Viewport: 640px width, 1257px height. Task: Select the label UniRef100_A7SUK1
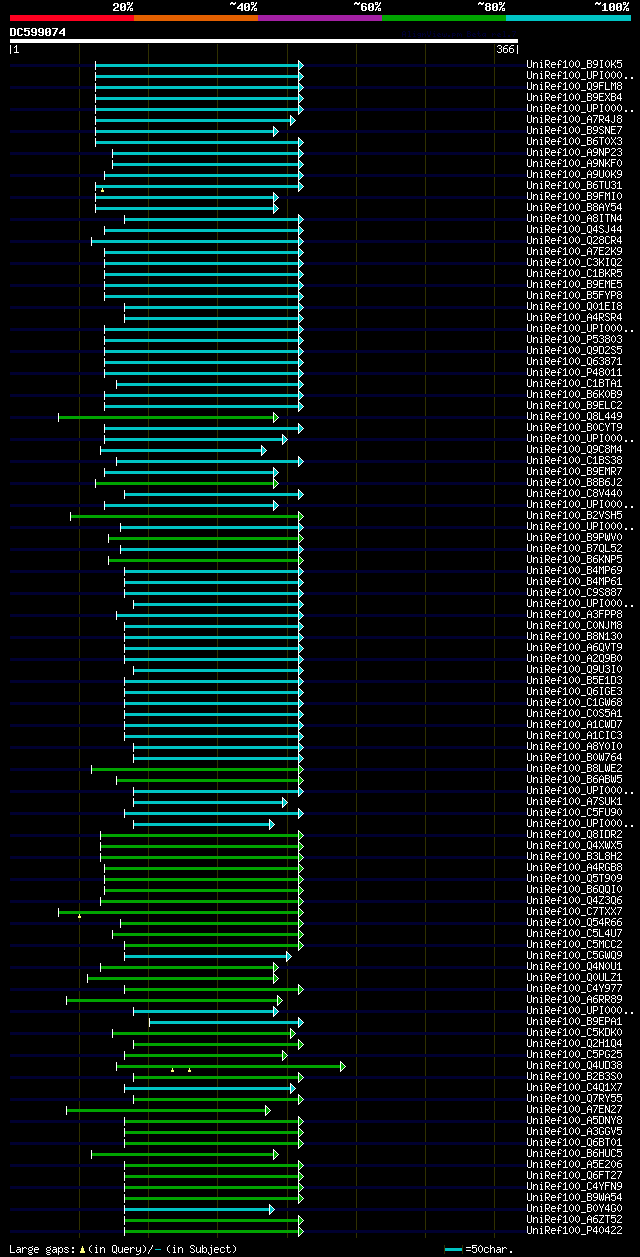pos(574,801)
